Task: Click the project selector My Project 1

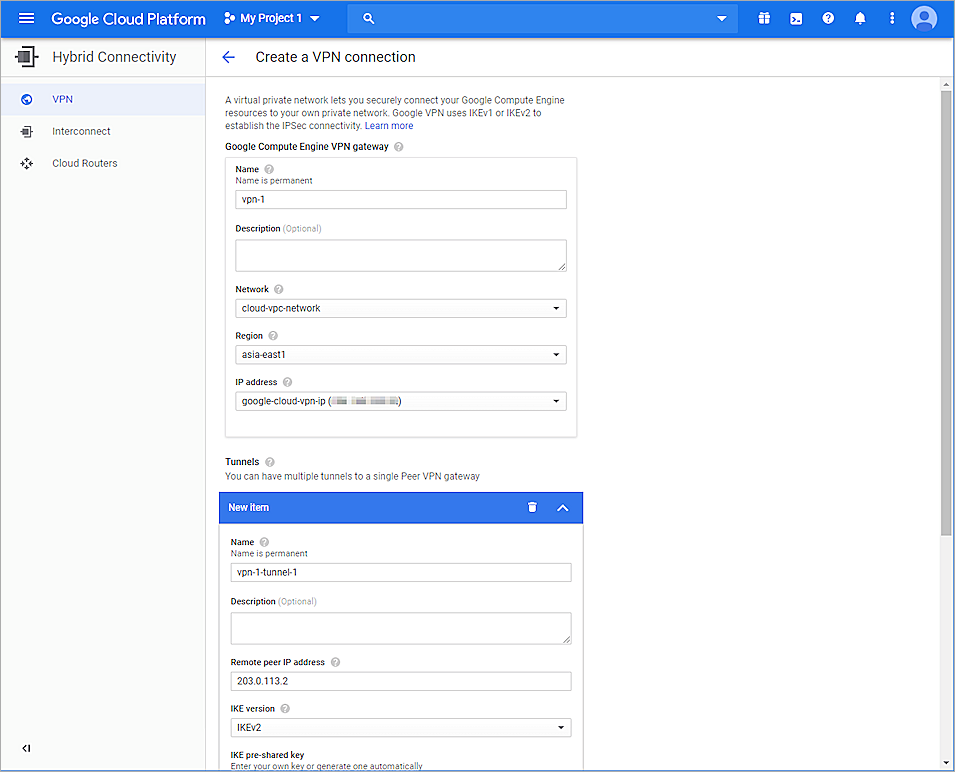Action: [x=272, y=17]
